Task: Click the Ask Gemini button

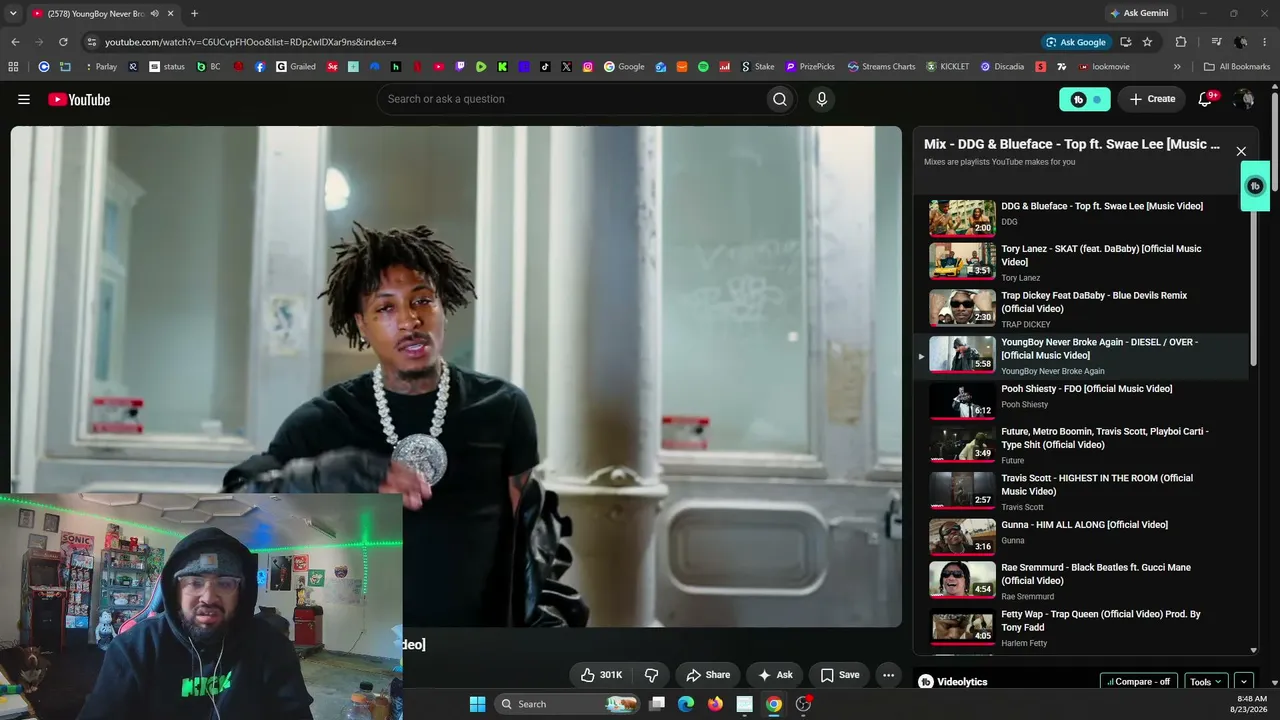Action: click(1139, 13)
